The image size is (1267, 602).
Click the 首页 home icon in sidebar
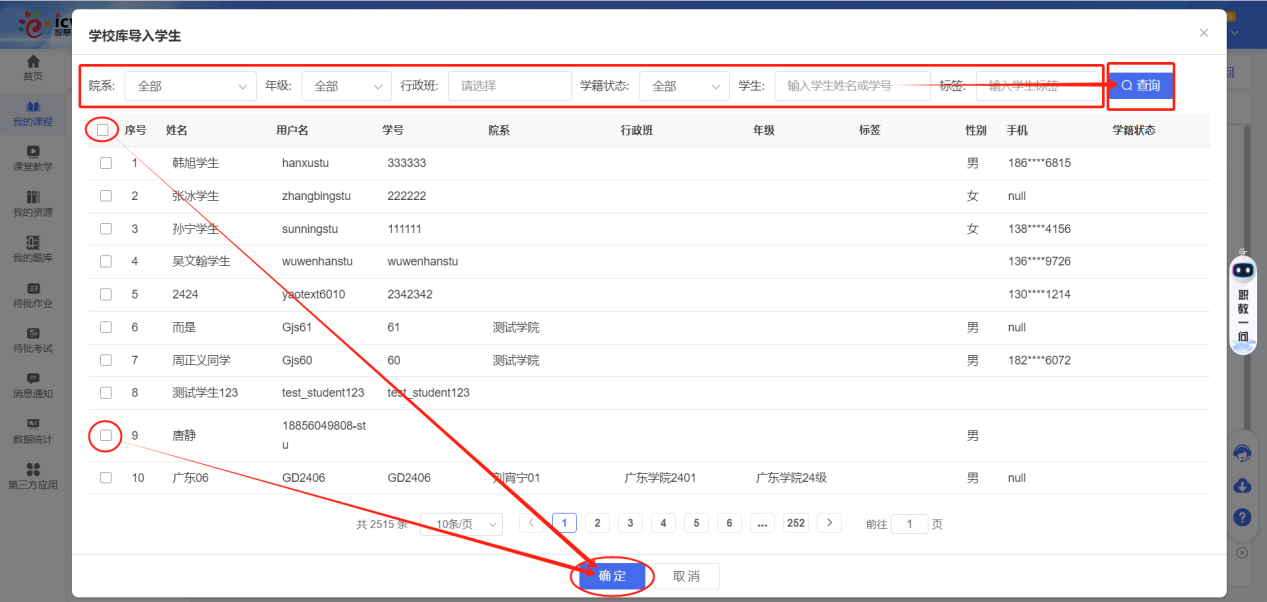33,62
